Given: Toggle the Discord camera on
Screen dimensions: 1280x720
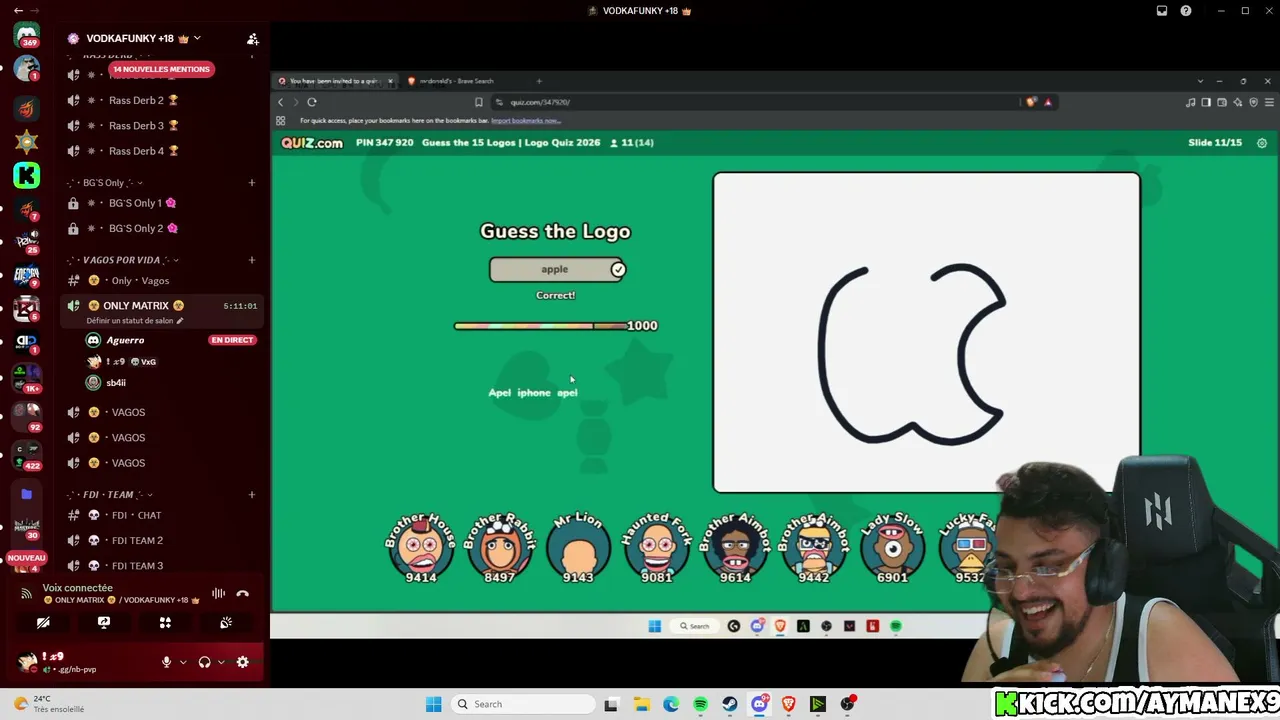Looking at the screenshot, I should [x=43, y=622].
